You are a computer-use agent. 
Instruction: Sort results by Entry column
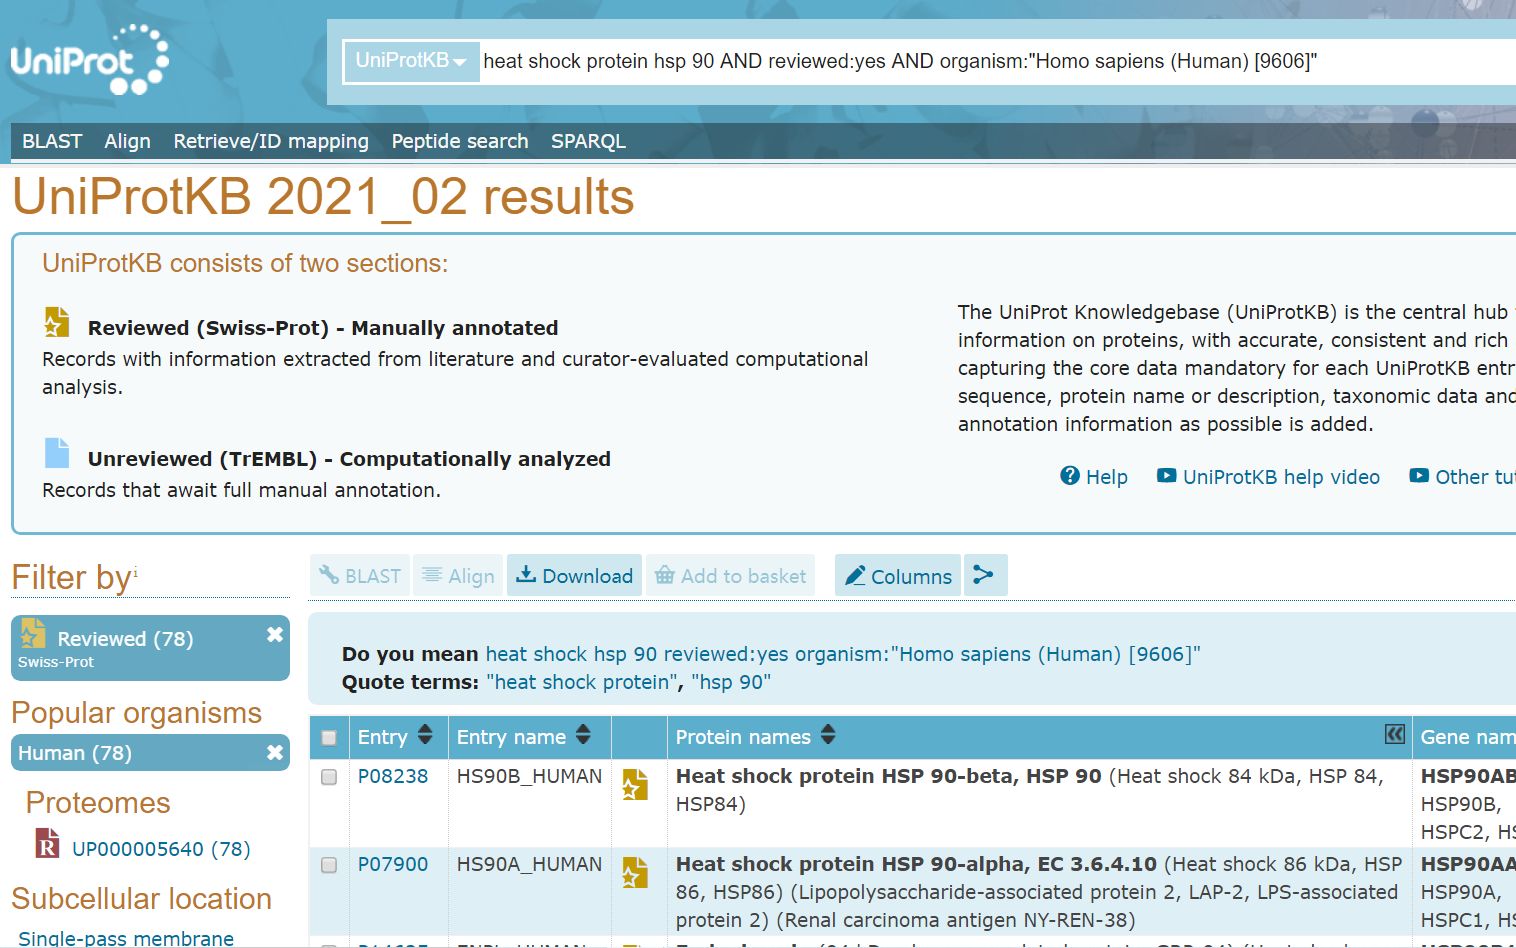(x=425, y=736)
